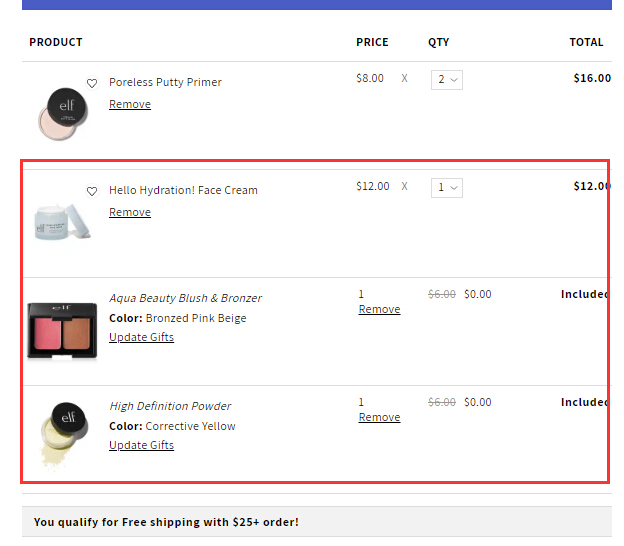Image resolution: width=624 pixels, height=546 pixels.
Task: Click heart icon beside Poreless Putty Primer
Action: click(x=92, y=83)
